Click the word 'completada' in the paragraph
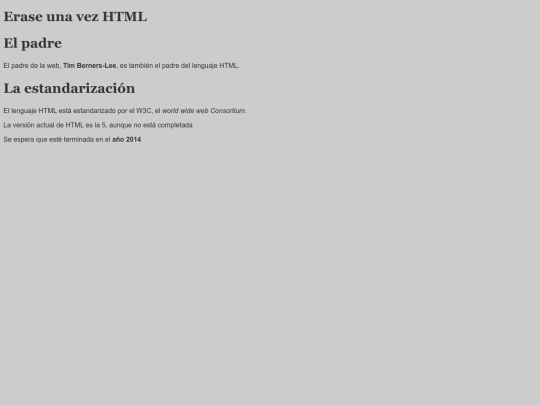Image resolution: width=540 pixels, height=405 pixels. click(x=175, y=125)
